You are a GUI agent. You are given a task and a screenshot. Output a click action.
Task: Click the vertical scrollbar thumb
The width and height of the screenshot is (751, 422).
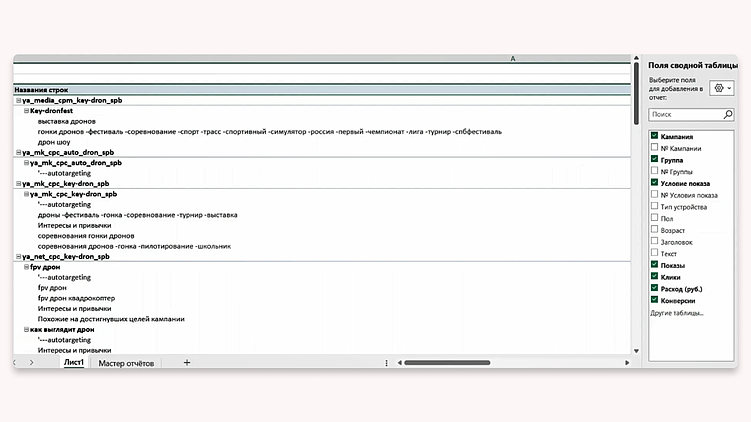click(x=636, y=93)
